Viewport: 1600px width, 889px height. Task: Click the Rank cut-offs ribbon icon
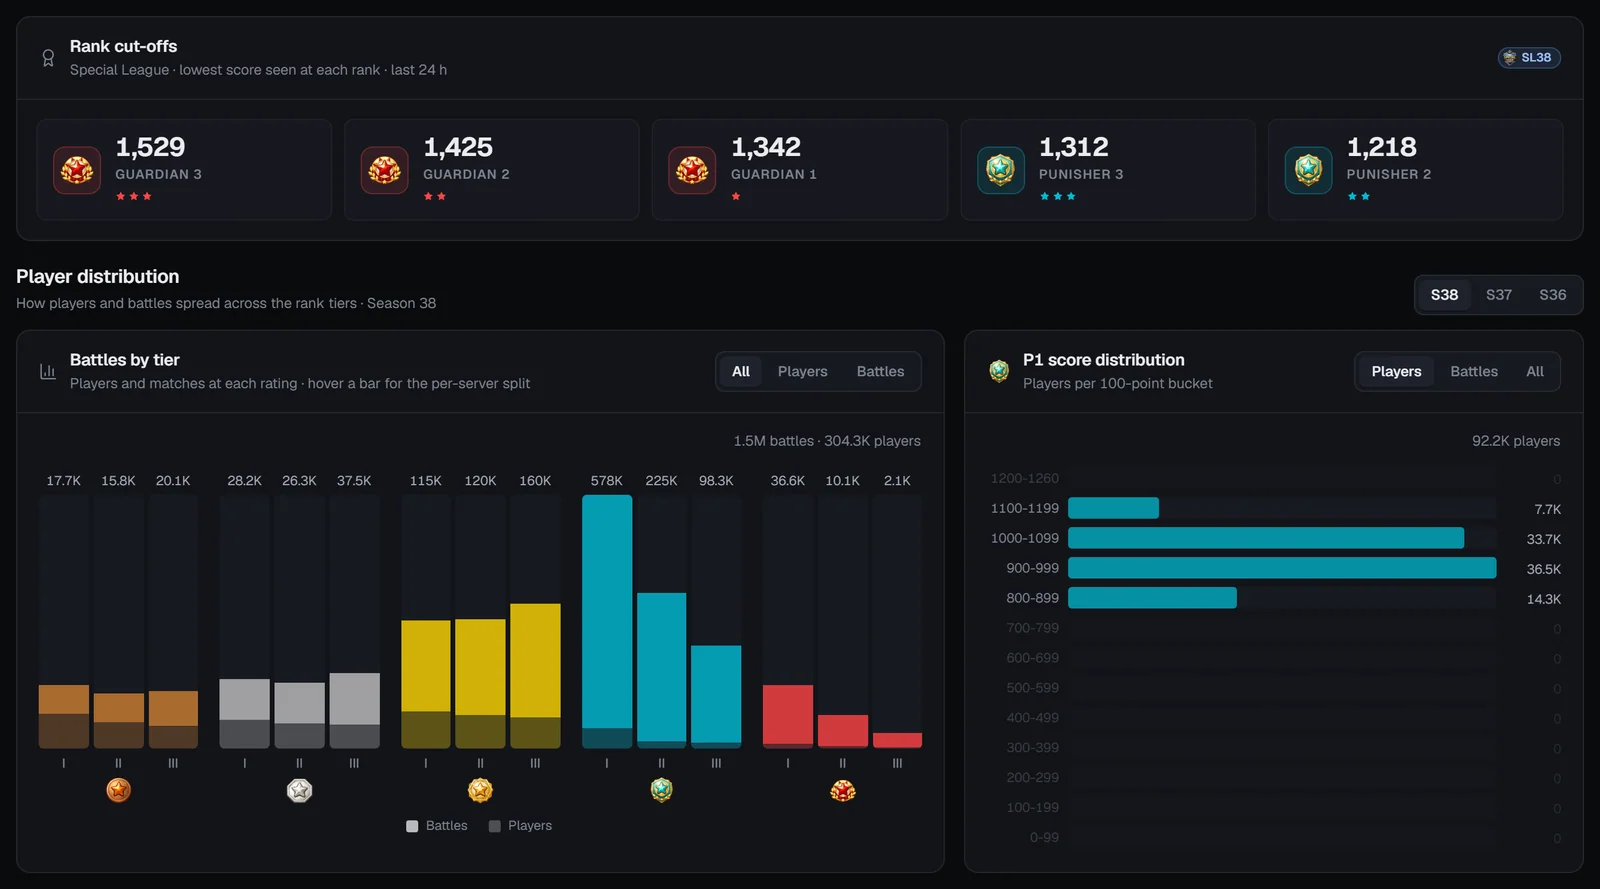[48, 58]
